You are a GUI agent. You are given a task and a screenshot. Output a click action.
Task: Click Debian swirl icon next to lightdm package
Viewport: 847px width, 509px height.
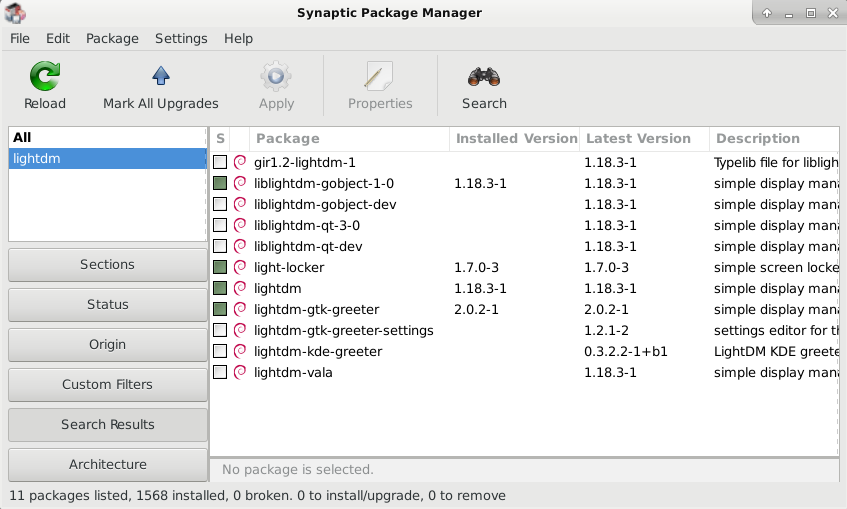[240, 289]
